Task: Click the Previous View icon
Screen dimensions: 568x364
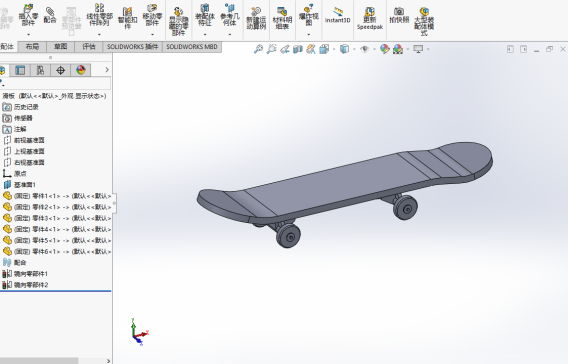Action: coord(285,49)
